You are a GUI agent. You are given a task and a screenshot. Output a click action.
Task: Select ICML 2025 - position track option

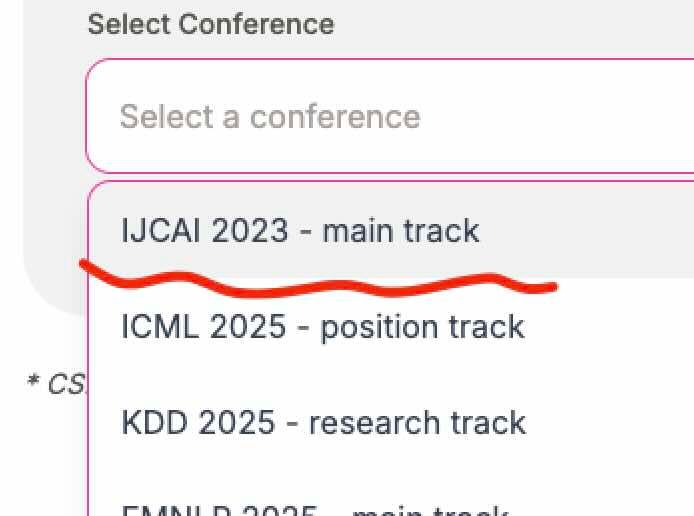(x=322, y=327)
